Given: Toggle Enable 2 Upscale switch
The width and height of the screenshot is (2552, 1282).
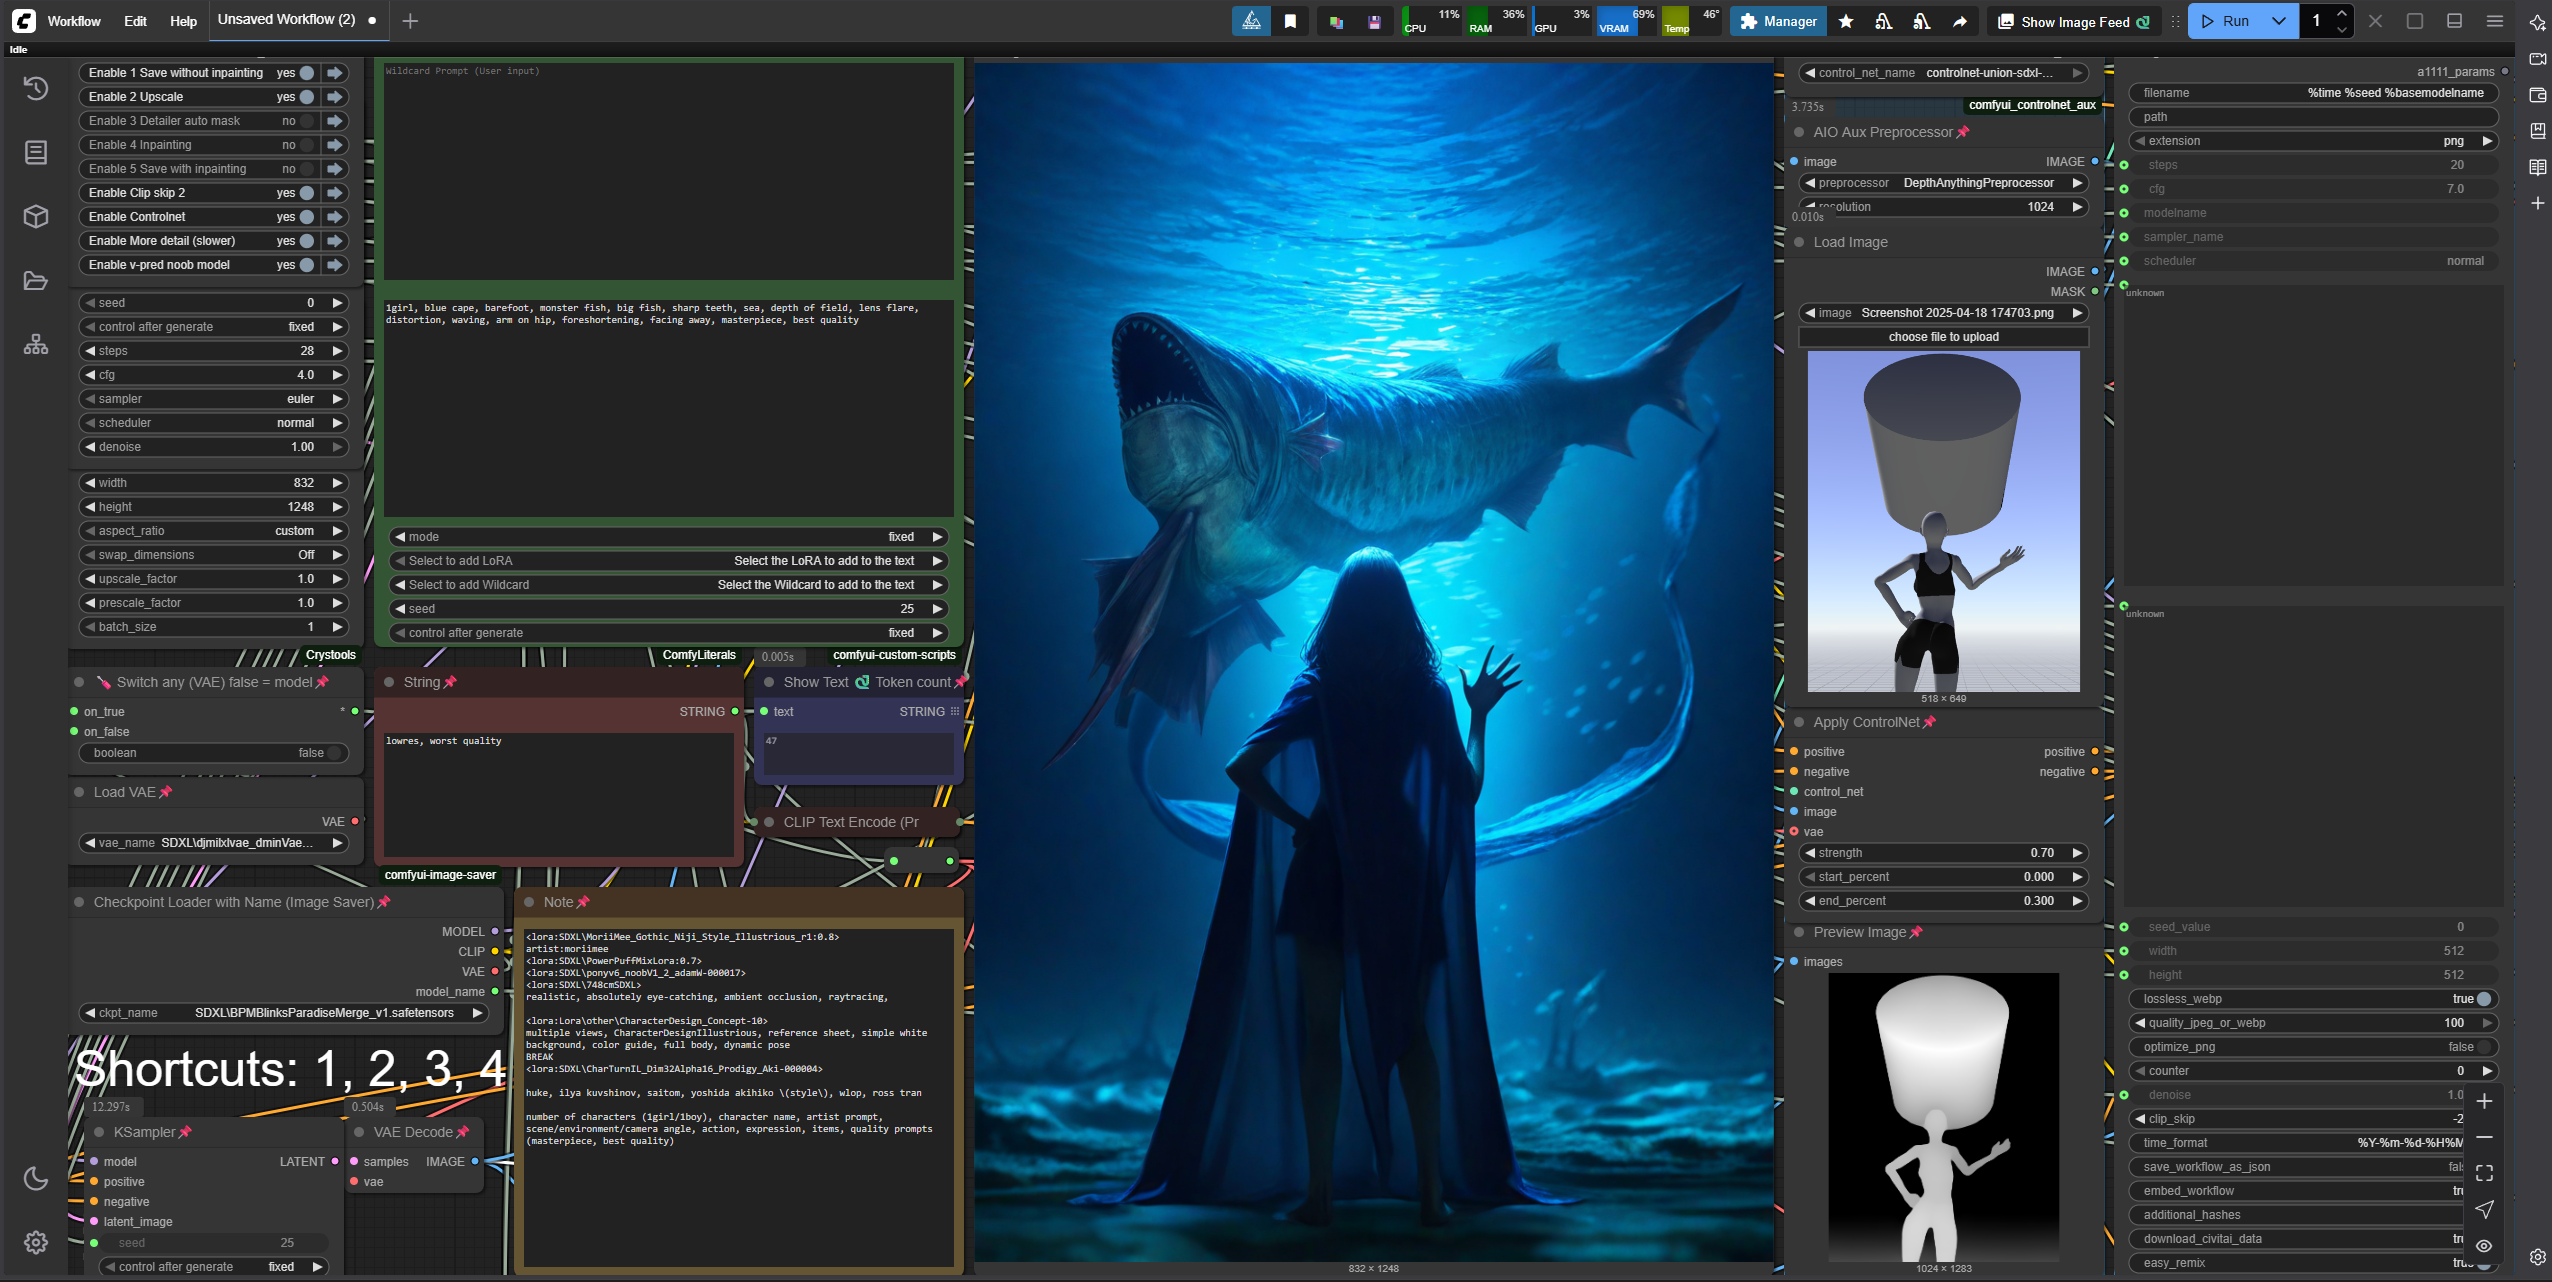Looking at the screenshot, I should [x=307, y=97].
